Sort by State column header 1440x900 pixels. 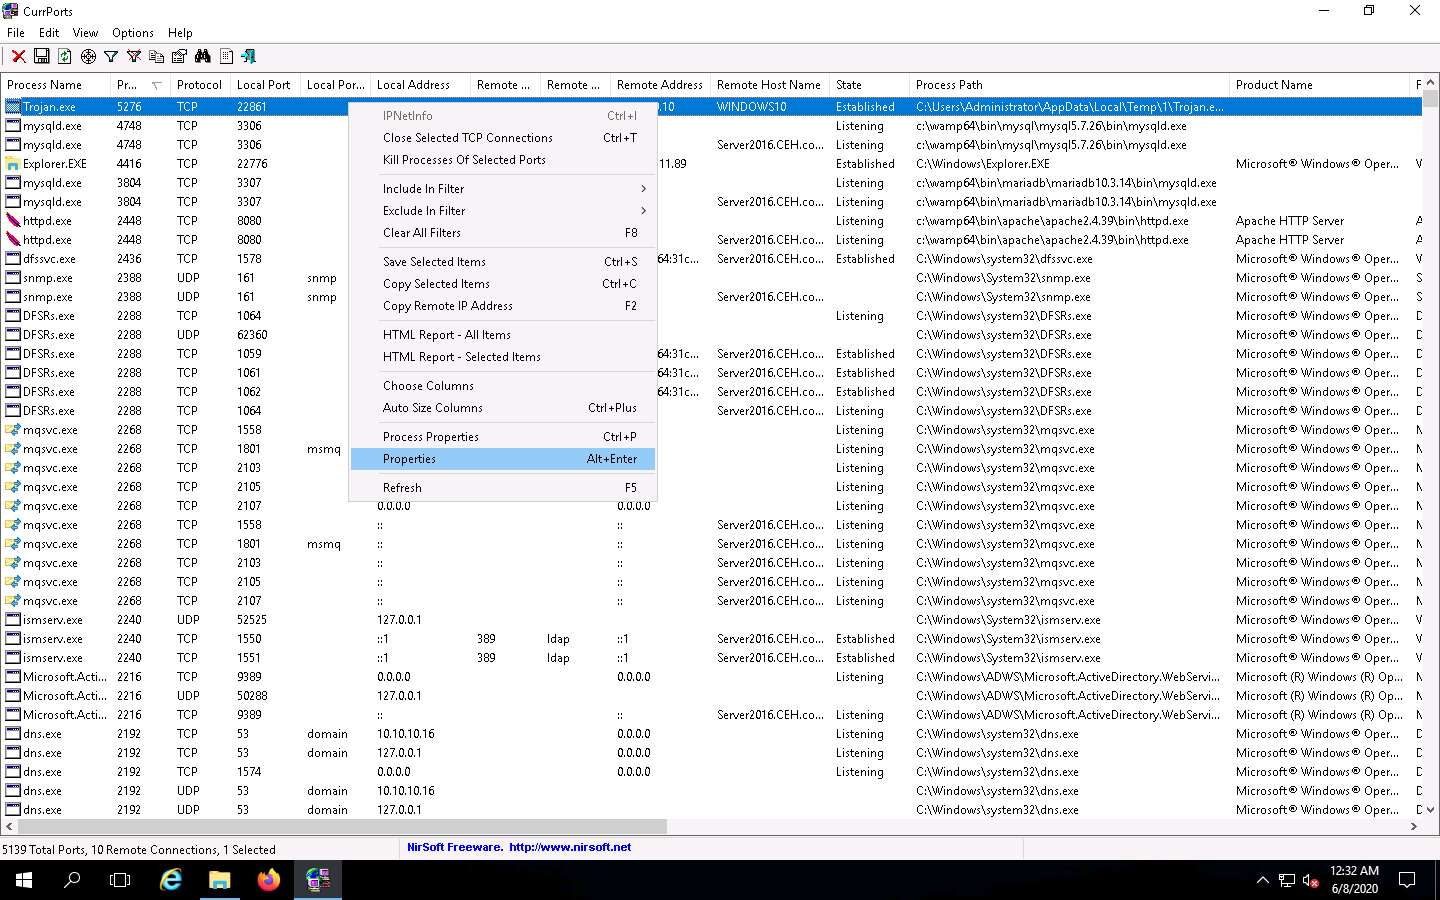point(869,85)
